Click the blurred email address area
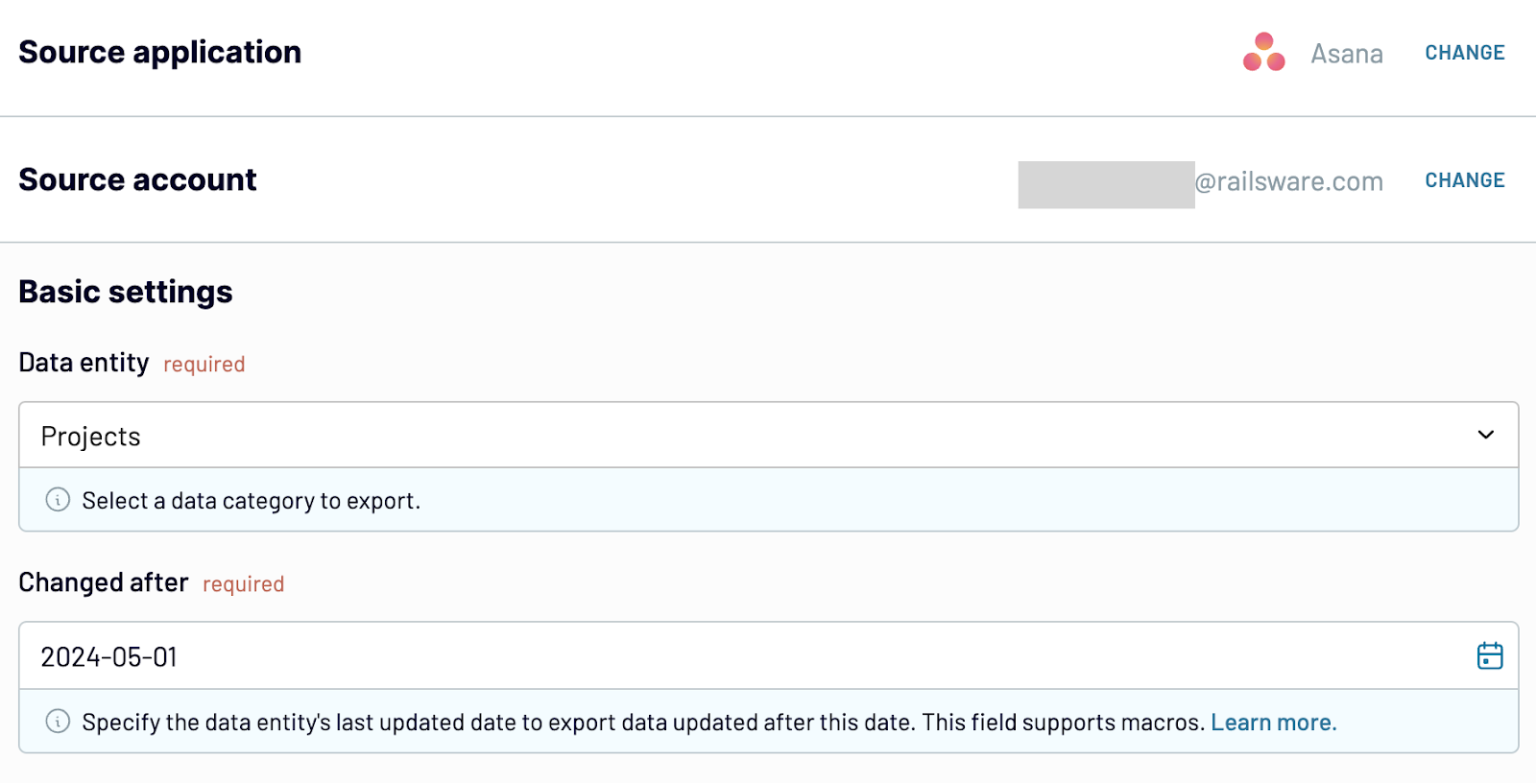 pos(1105,183)
